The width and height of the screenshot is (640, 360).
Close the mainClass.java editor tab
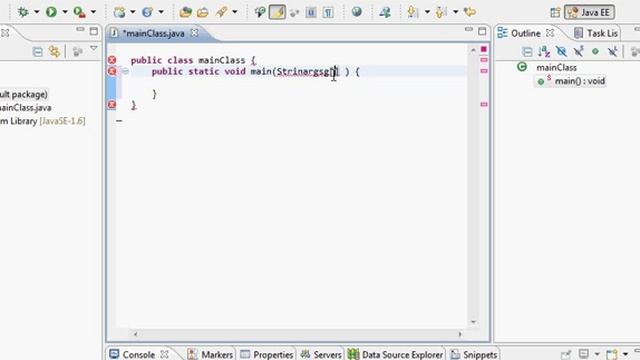tap(195, 33)
